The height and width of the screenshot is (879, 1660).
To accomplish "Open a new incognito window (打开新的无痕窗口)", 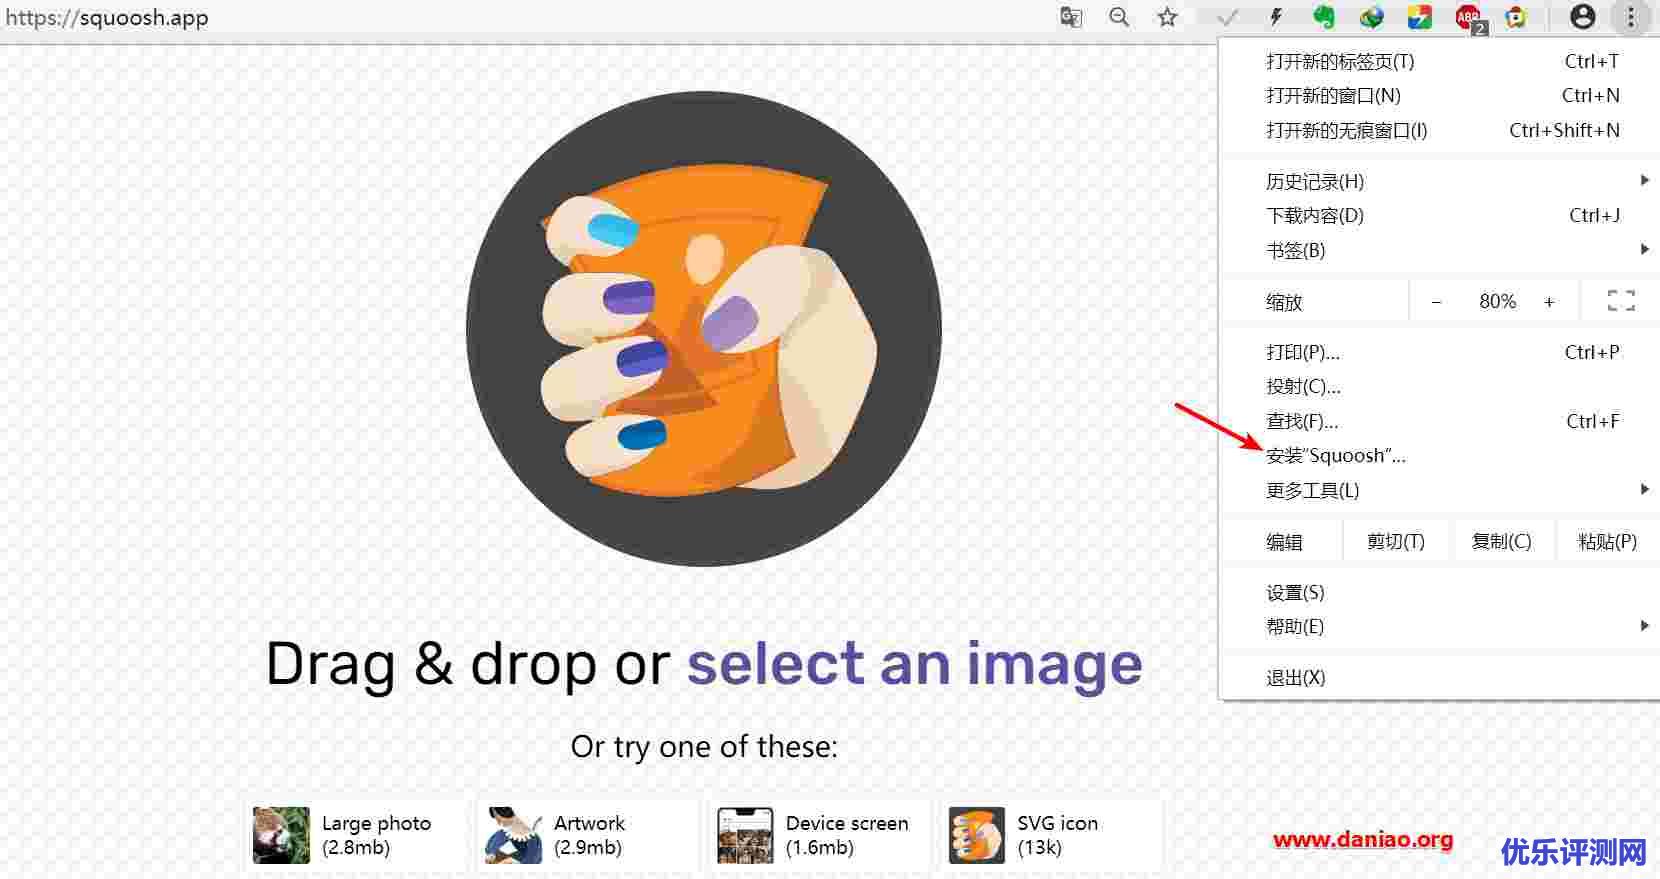I will tap(1439, 130).
